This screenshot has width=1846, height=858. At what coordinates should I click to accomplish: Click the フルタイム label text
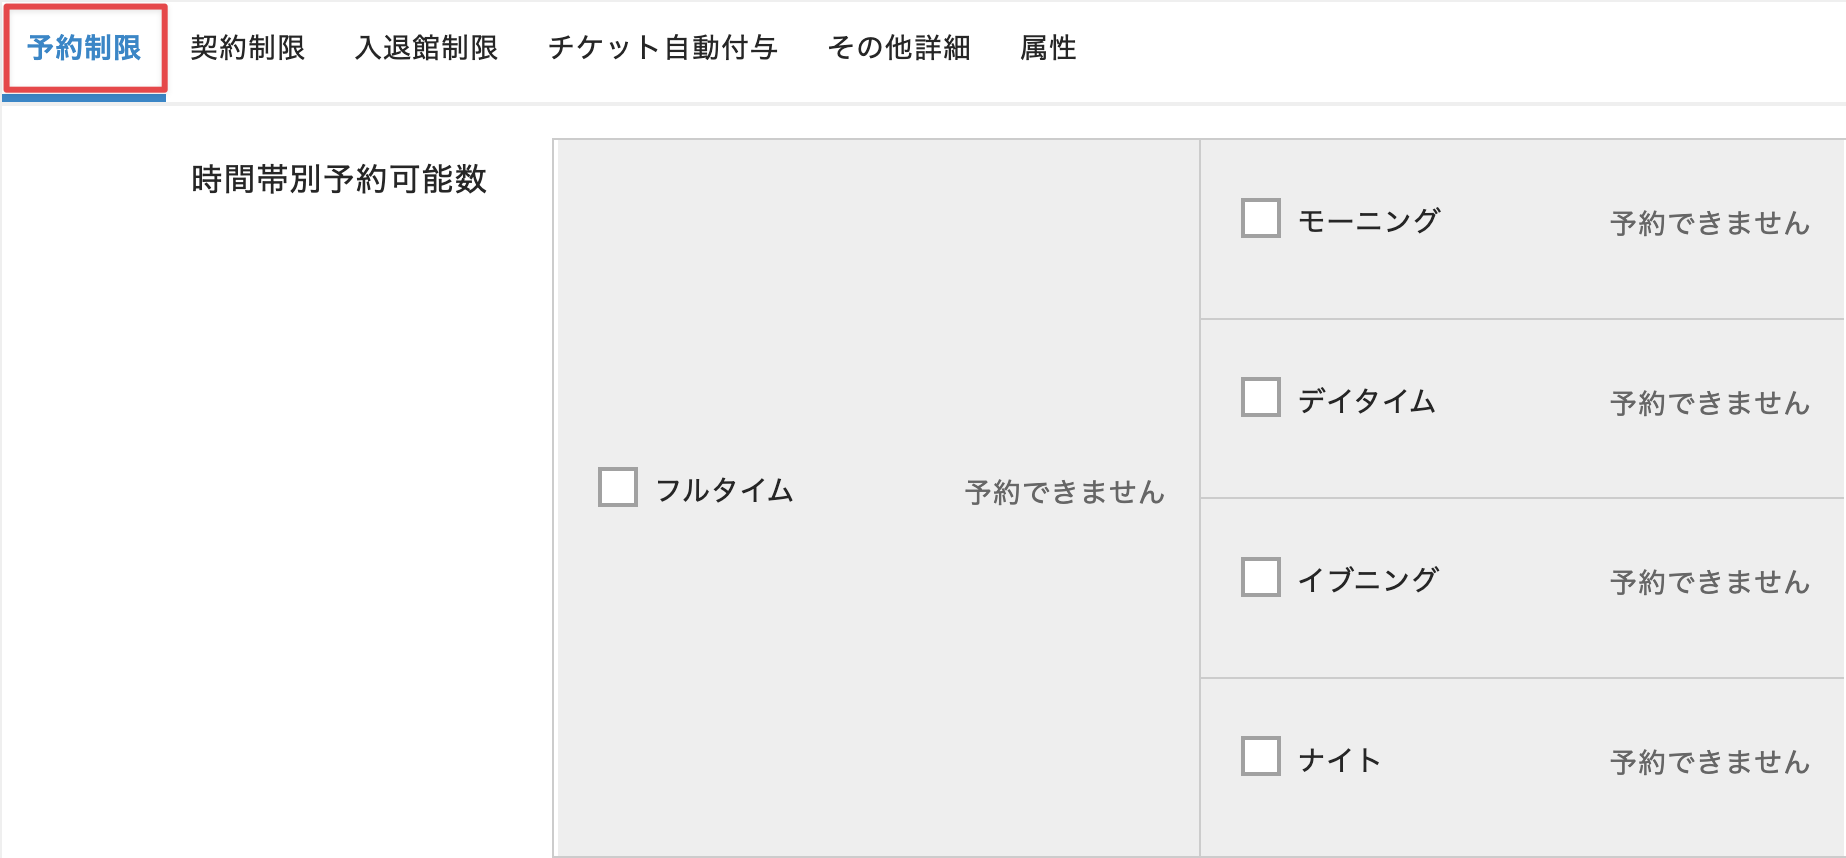click(x=724, y=490)
